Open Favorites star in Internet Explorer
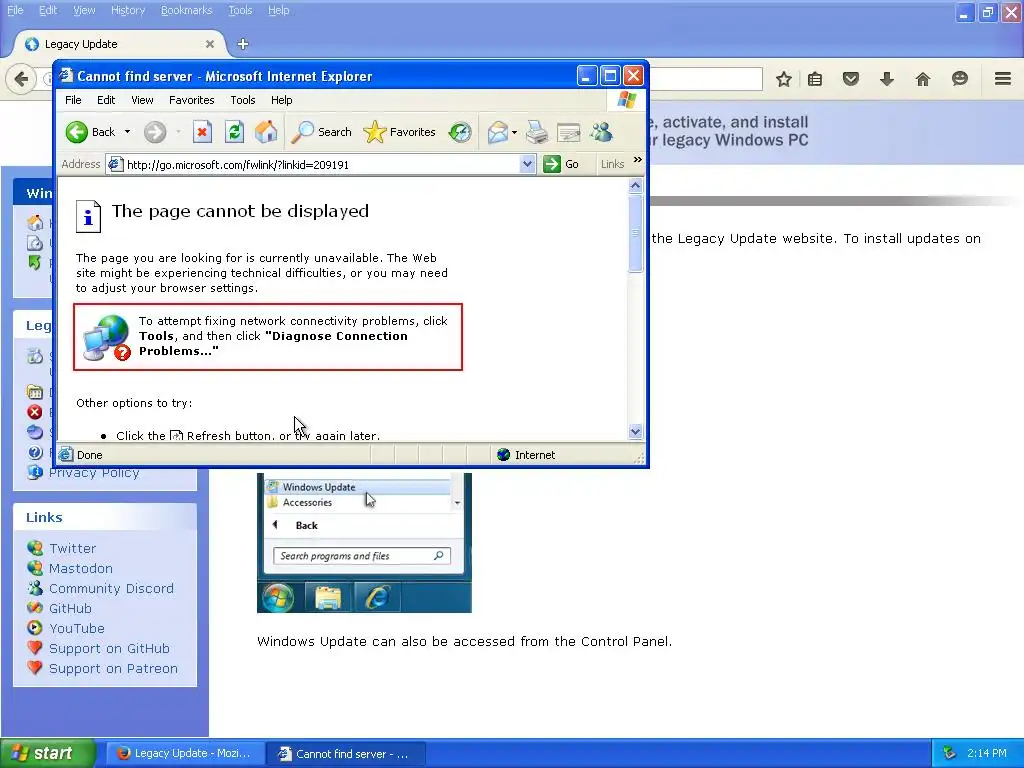The height and width of the screenshot is (768, 1024). 399,132
